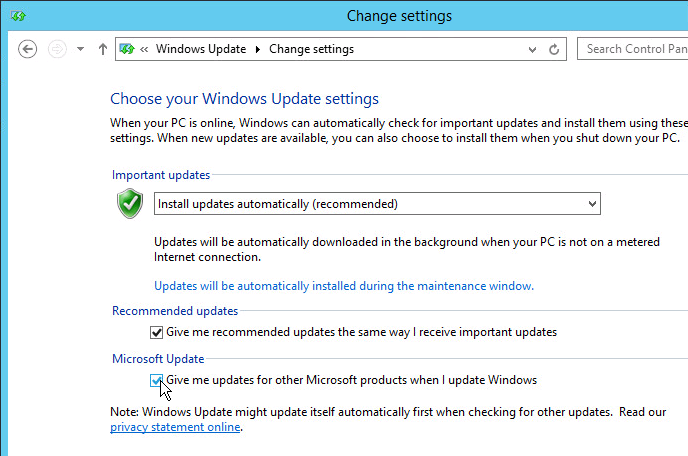Screen dimensions: 688x456
Task: Open the privacy statement online link
Action: coord(175,427)
